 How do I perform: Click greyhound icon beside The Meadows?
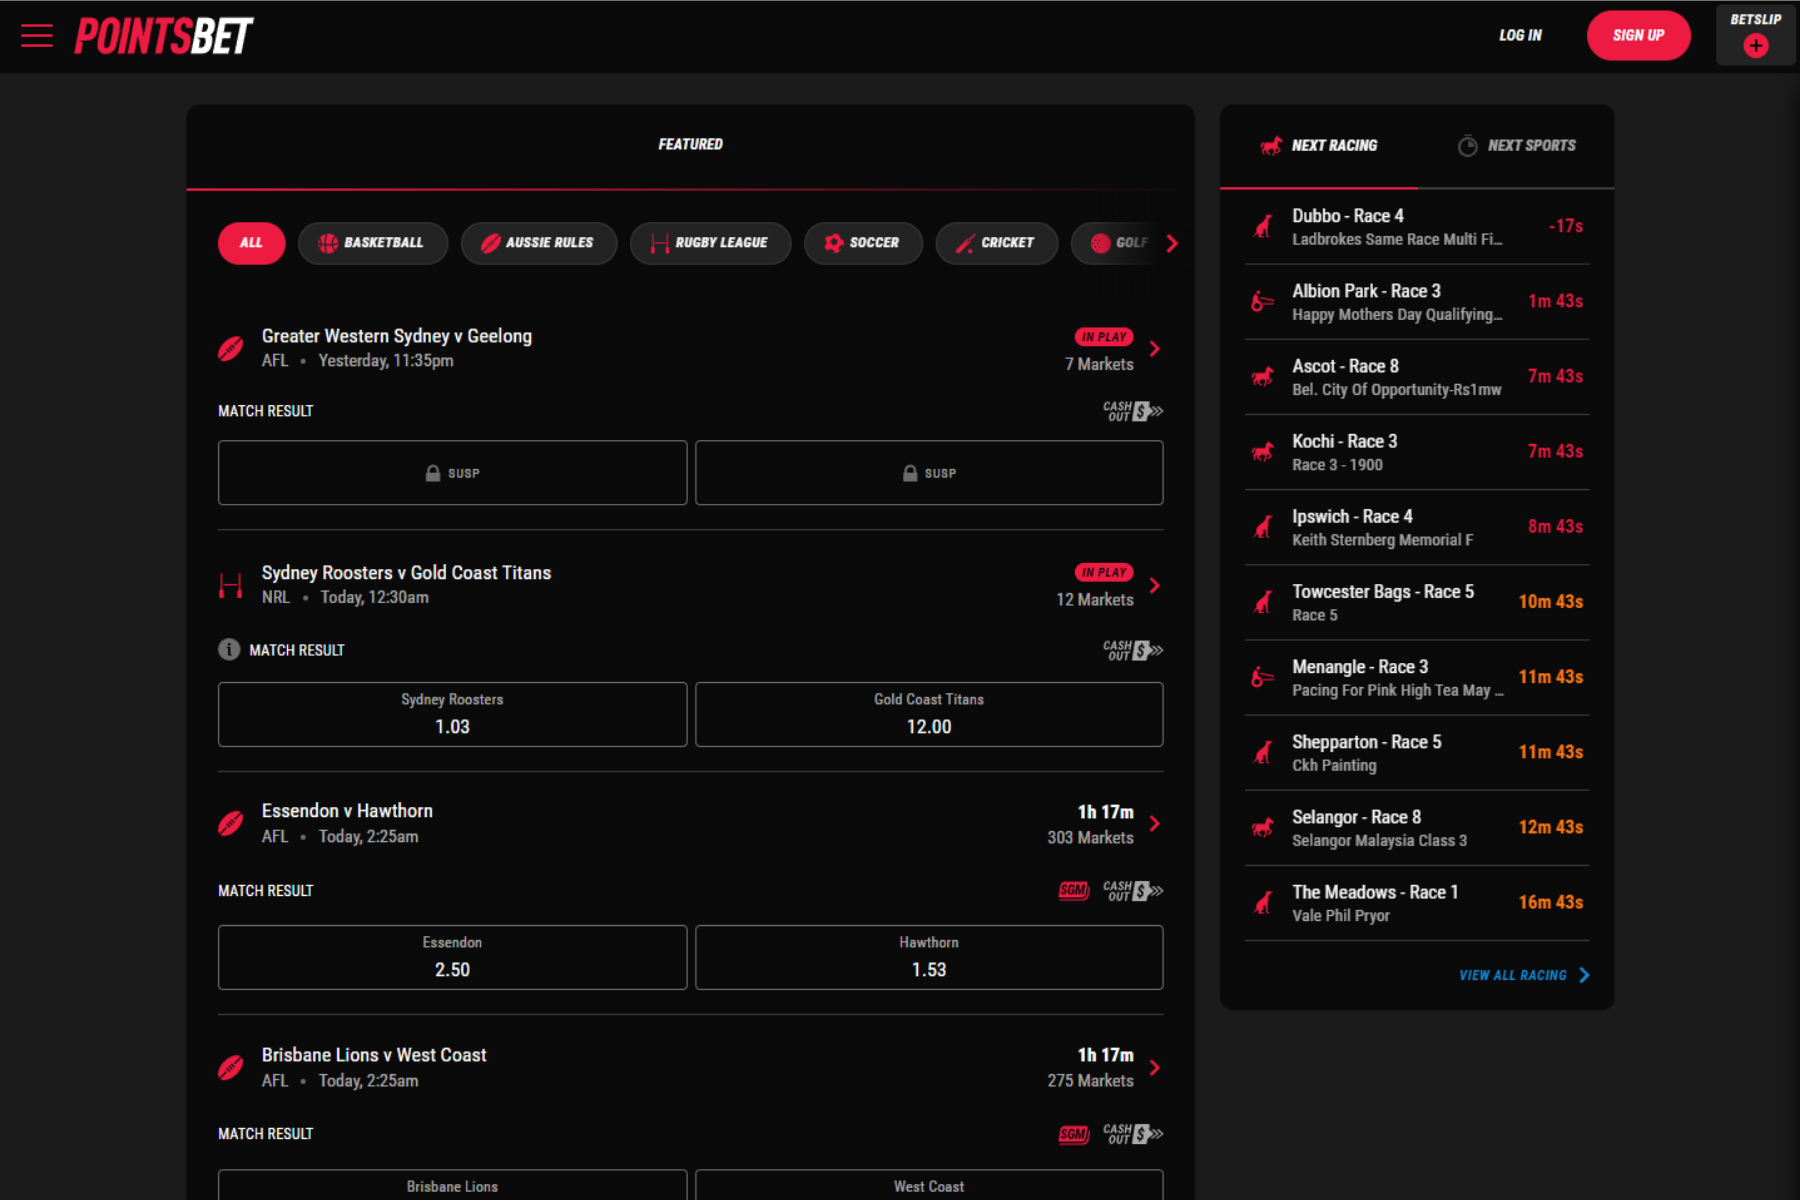[x=1263, y=902]
